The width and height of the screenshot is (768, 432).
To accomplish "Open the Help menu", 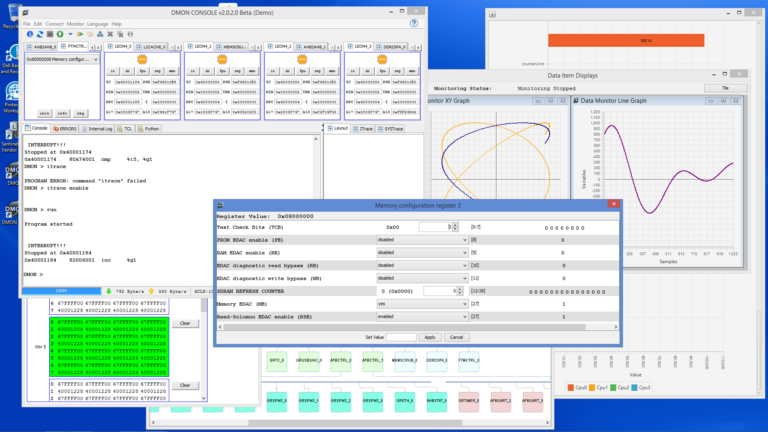I will click(117, 24).
